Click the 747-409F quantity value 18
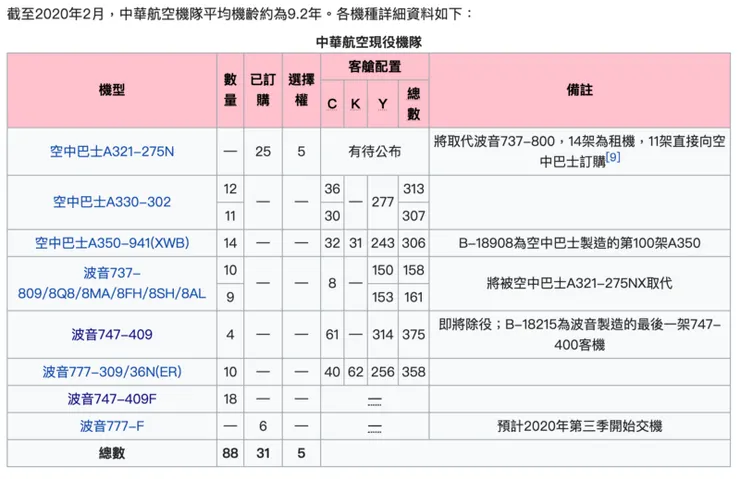This screenshot has width=740, height=479. pyautogui.click(x=230, y=399)
